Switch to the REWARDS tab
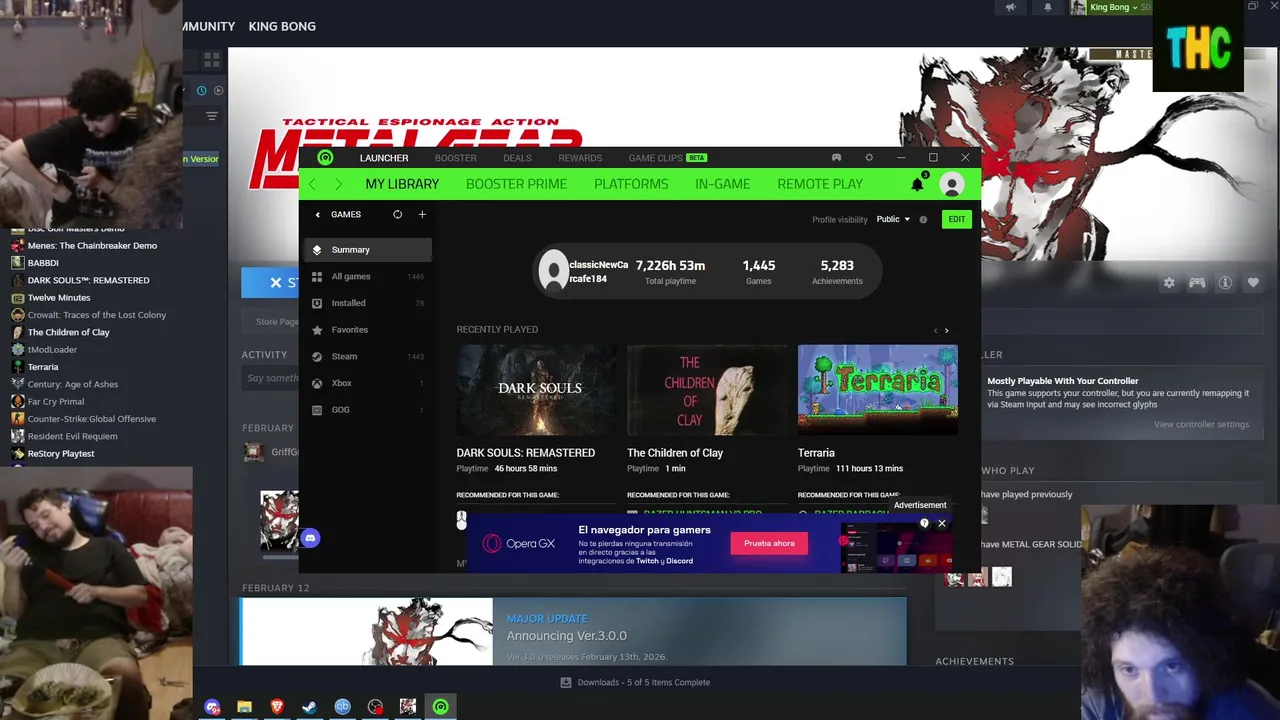 (x=580, y=158)
